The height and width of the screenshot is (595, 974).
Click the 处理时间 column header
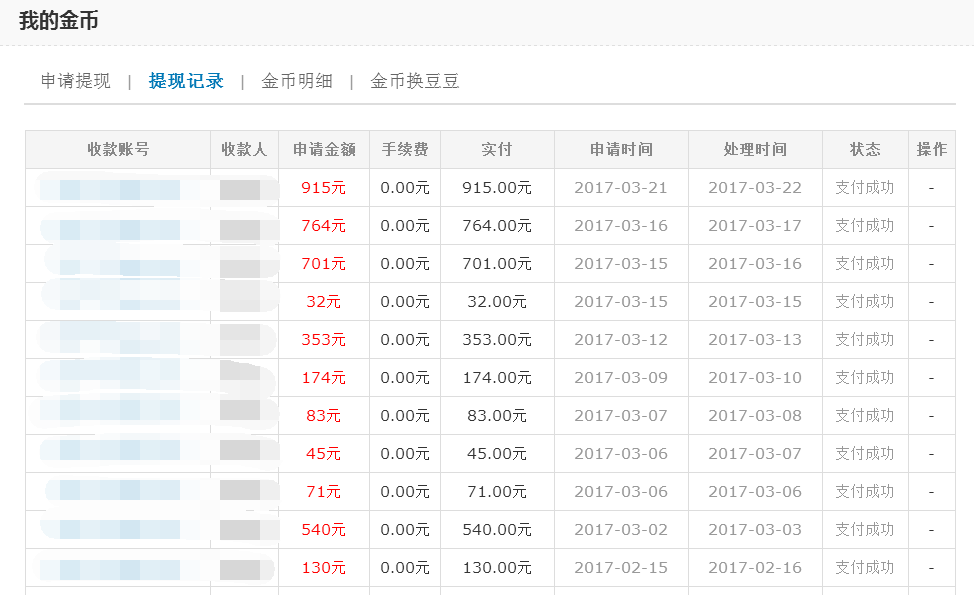click(755, 150)
